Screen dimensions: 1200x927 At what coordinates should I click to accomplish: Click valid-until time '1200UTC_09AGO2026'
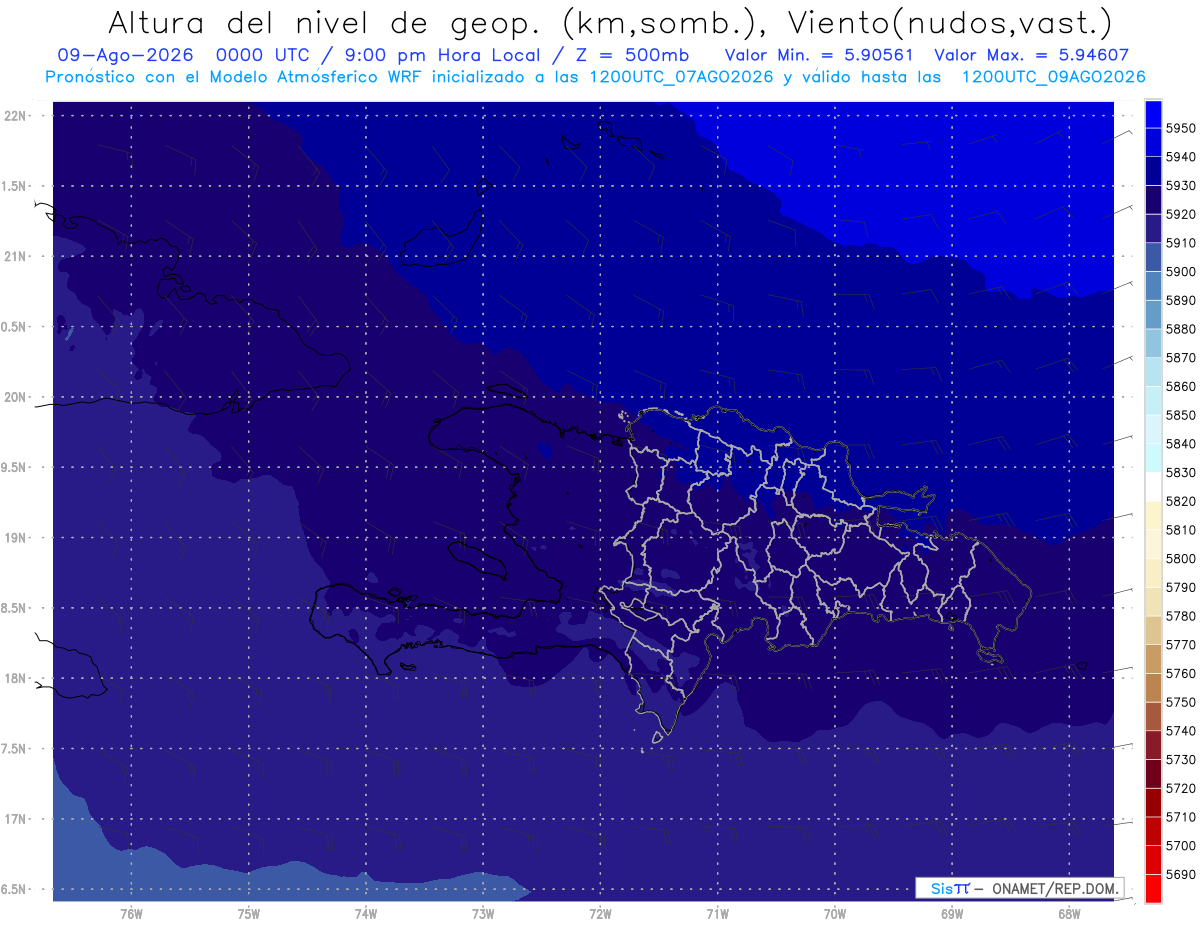pyautogui.click(x=1053, y=77)
